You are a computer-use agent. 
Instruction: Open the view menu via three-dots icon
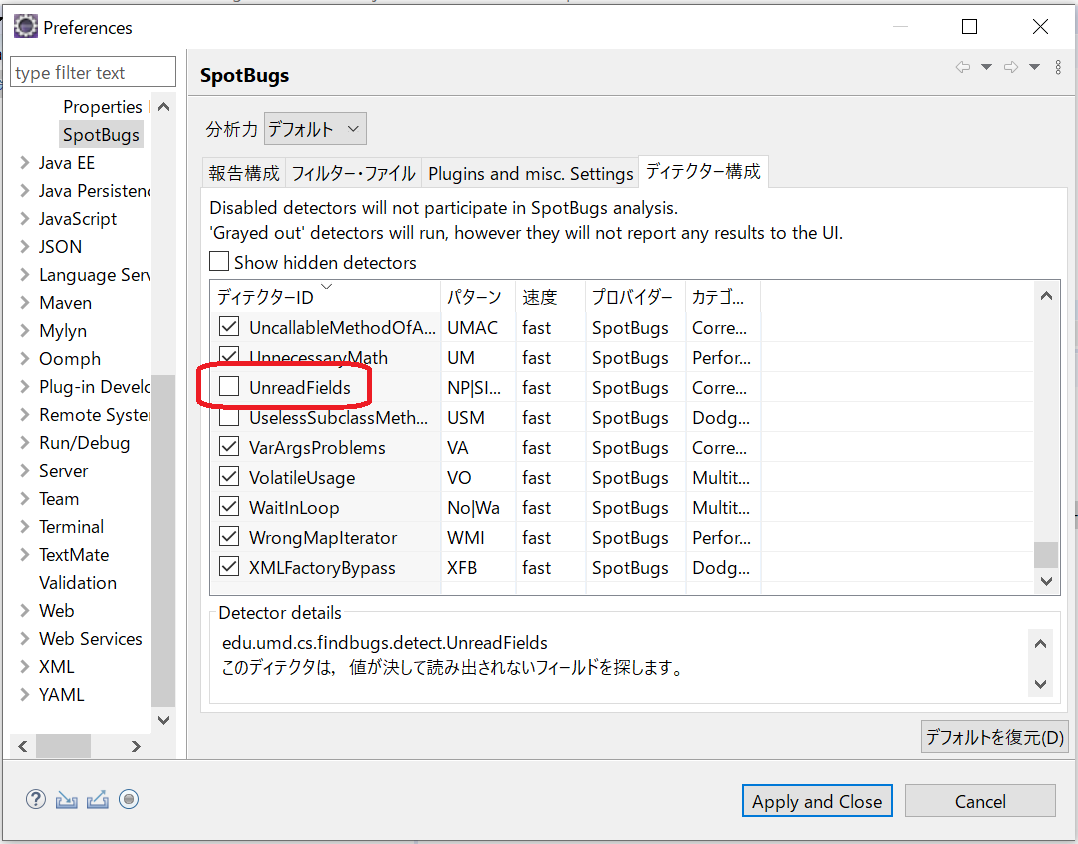1058,67
